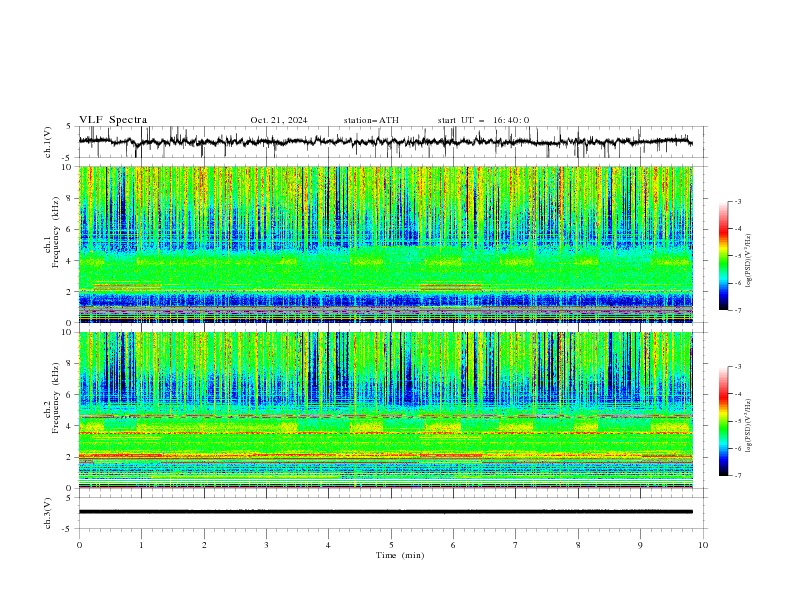The image size is (792, 612).
Task: Select the date text "Oct. 21, 2024"
Action: 279,120
